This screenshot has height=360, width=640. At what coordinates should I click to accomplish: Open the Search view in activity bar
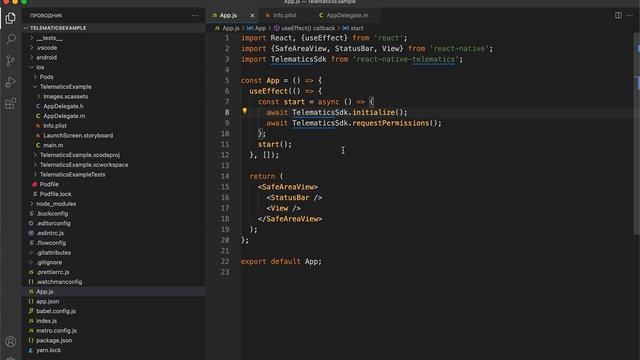pyautogui.click(x=11, y=39)
